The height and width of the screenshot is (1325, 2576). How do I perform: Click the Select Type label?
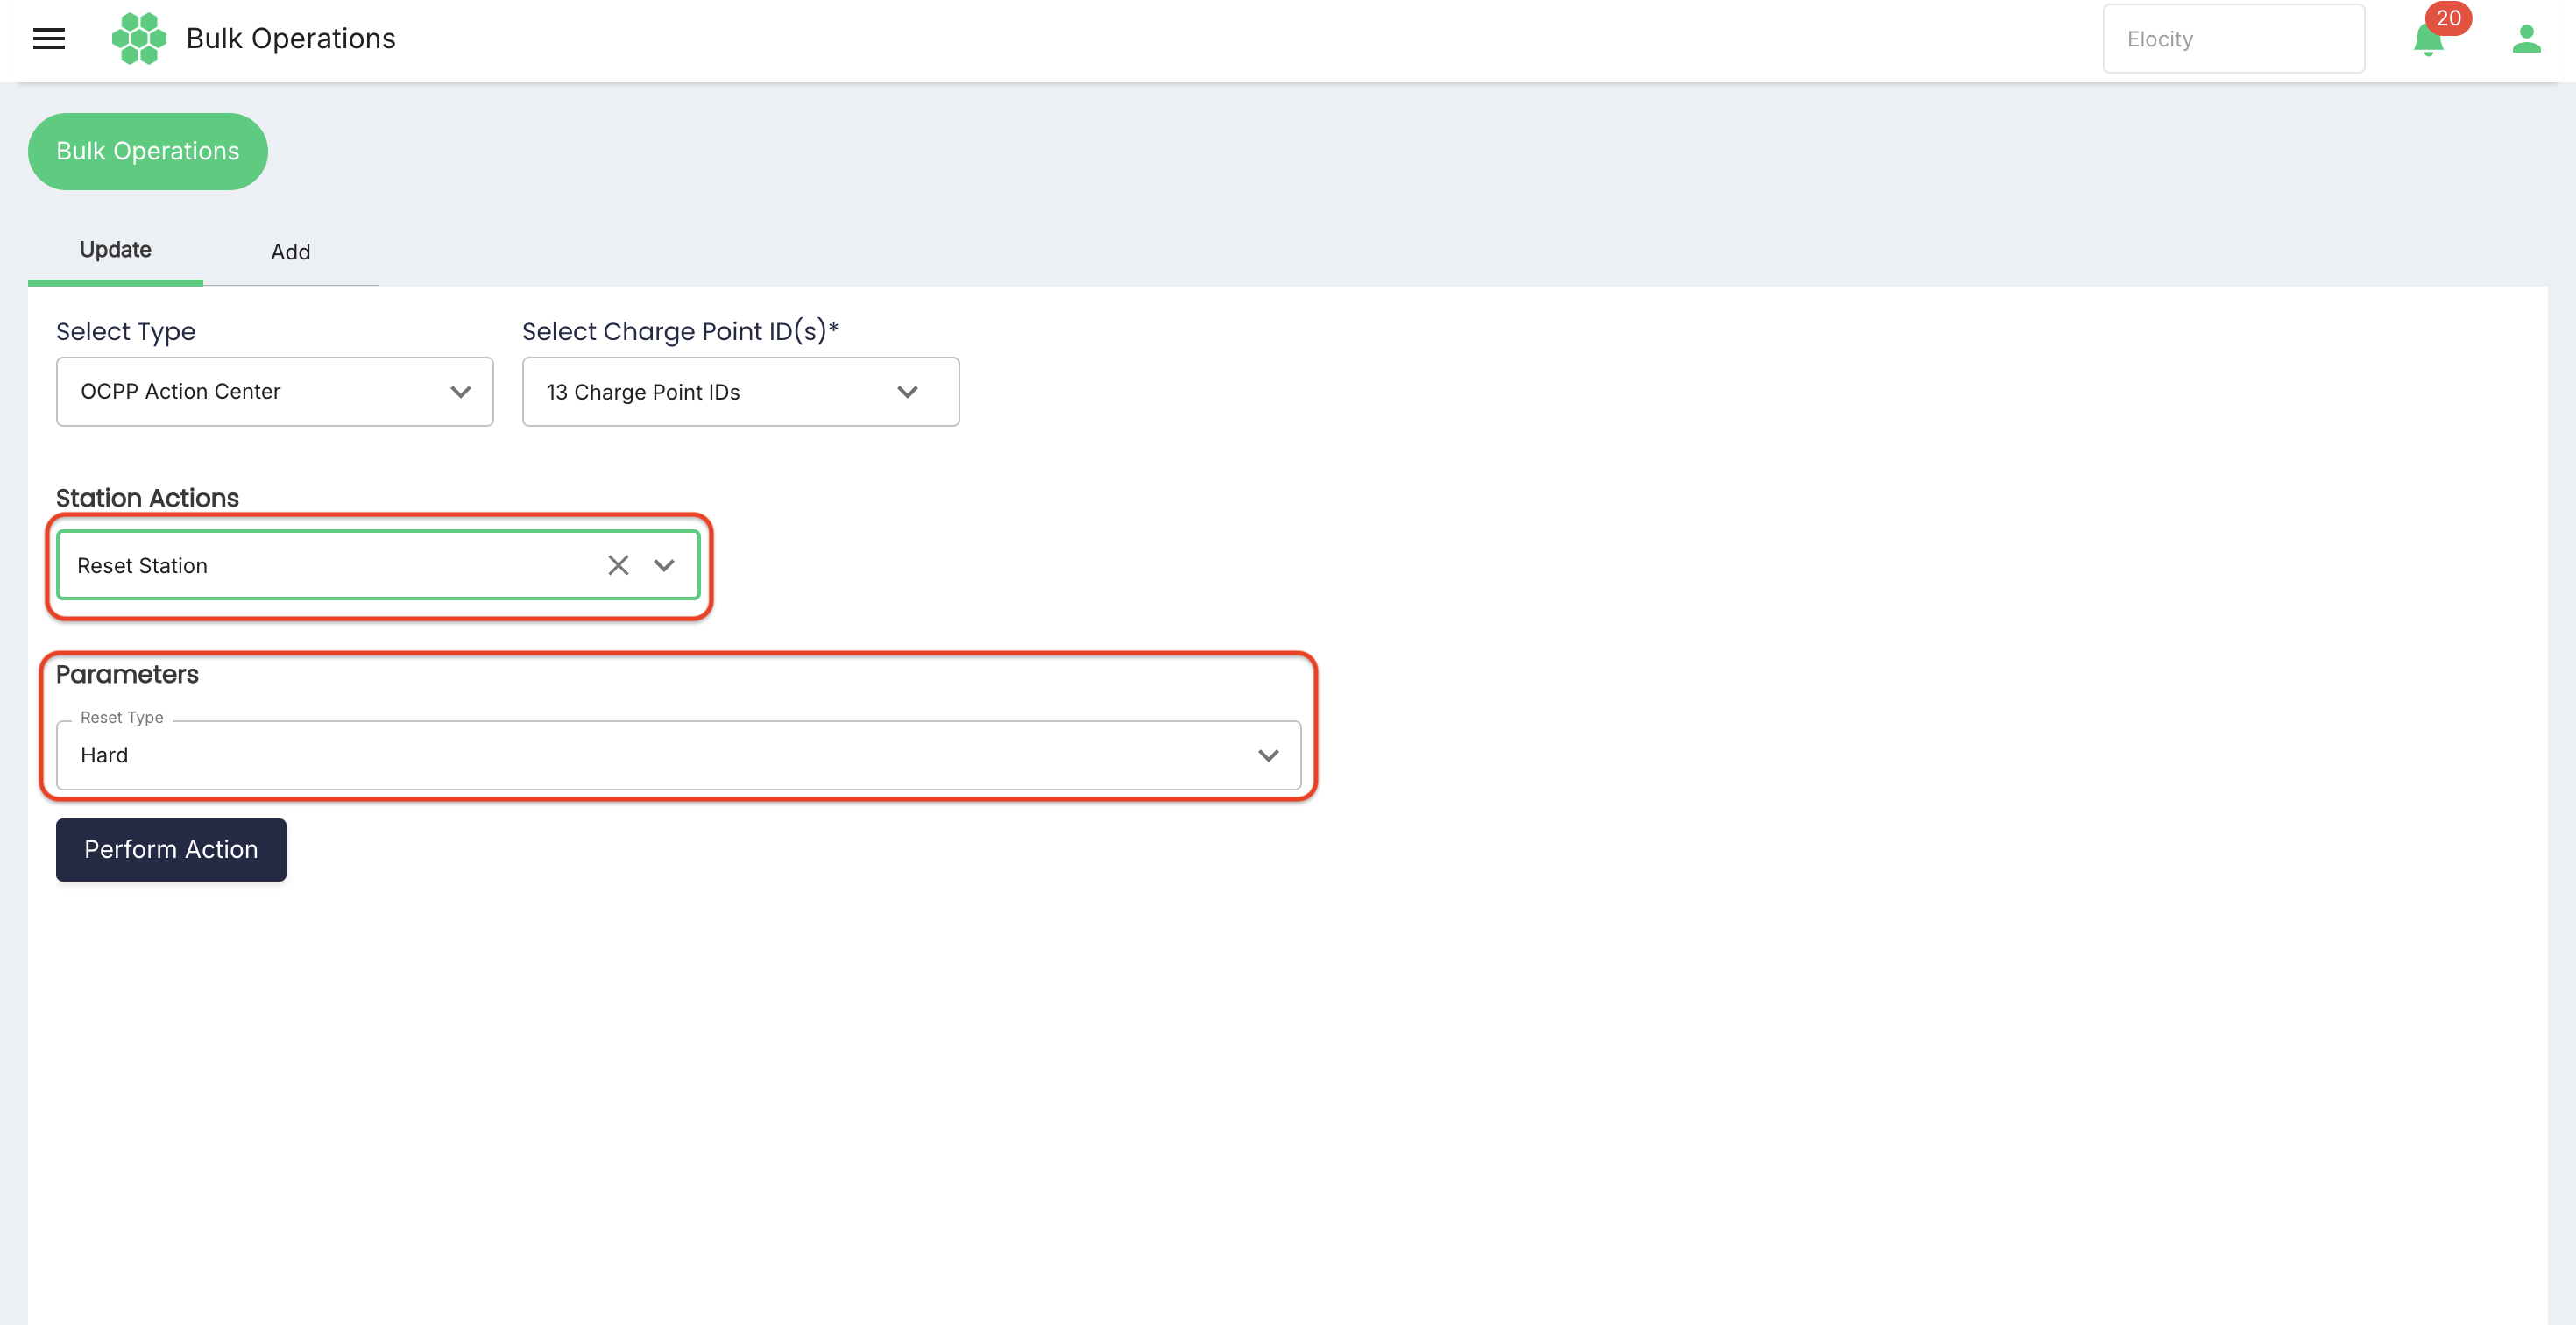(126, 332)
